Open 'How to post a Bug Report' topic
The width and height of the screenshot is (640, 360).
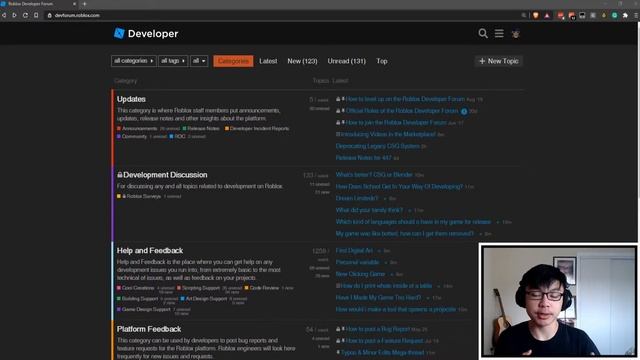(378, 329)
